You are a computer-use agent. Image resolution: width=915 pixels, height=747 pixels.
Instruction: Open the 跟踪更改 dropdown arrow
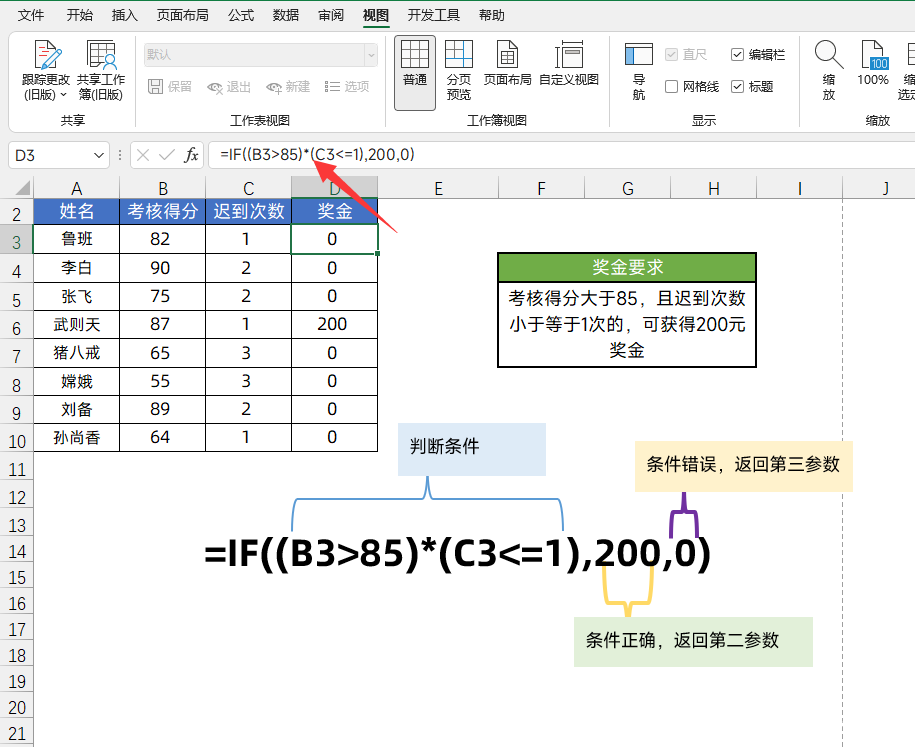click(64, 95)
